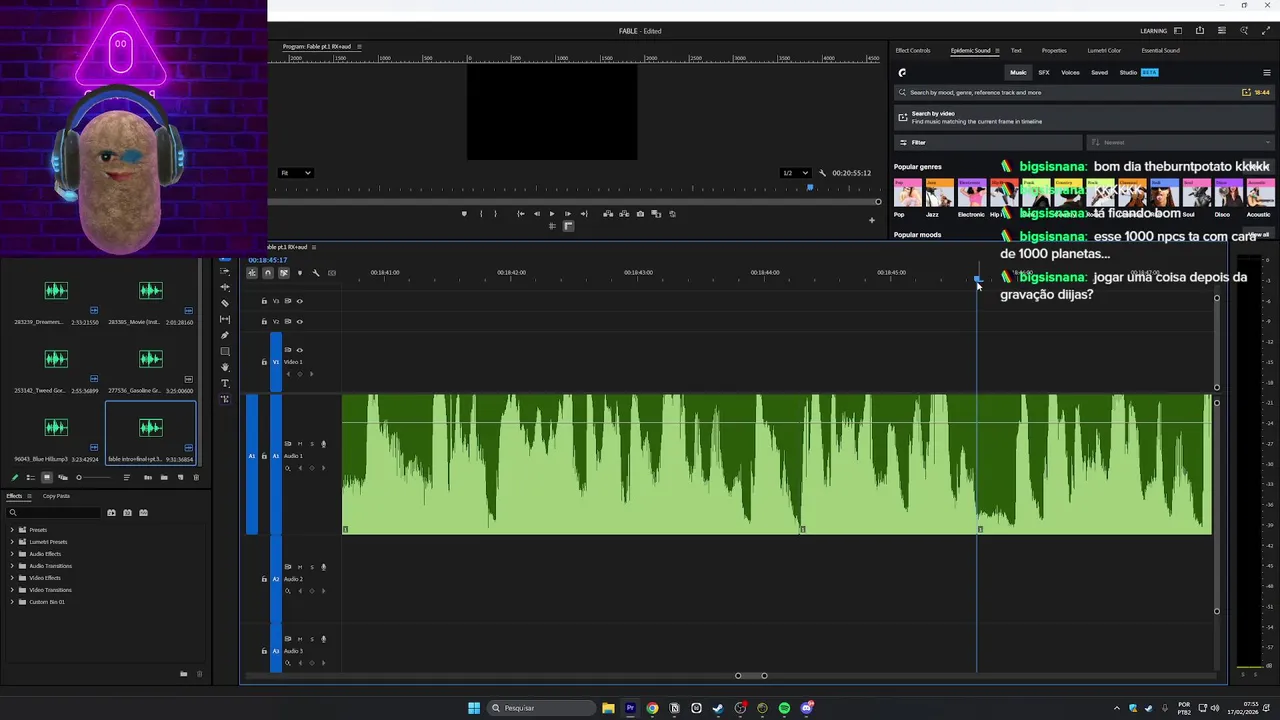This screenshot has width=1280, height=720.
Task: Open File Explorer from the taskbar
Action: click(608, 708)
